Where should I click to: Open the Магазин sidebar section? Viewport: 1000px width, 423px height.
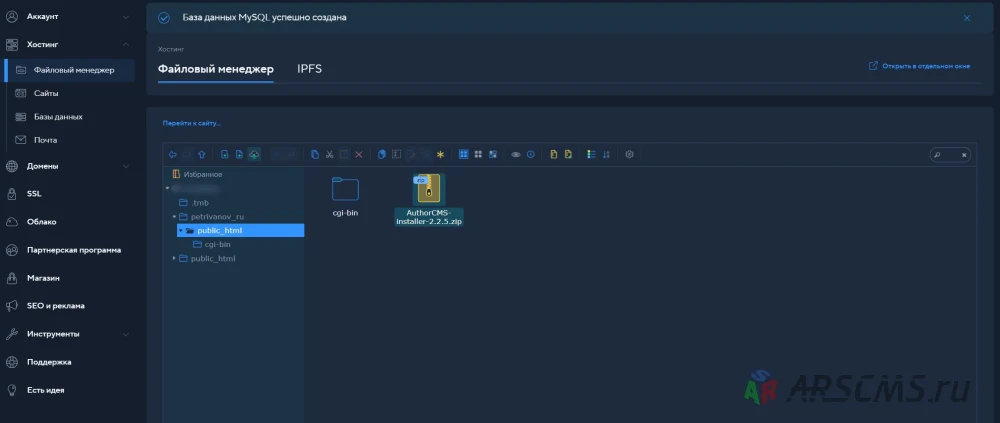[43, 278]
